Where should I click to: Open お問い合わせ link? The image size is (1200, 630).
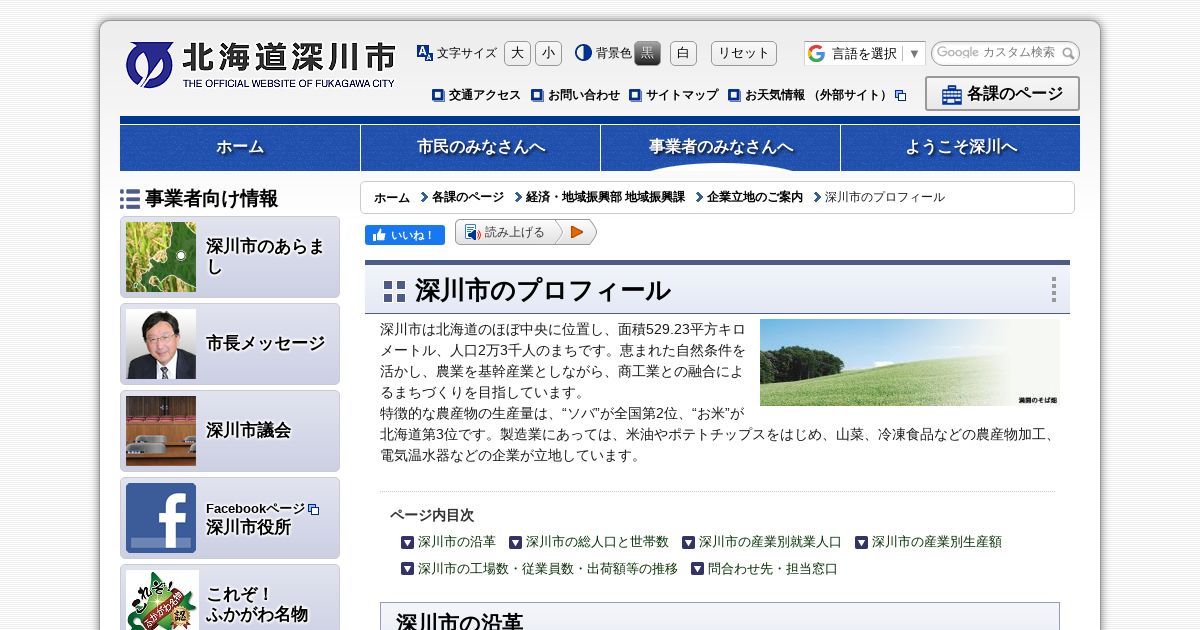[x=583, y=95]
